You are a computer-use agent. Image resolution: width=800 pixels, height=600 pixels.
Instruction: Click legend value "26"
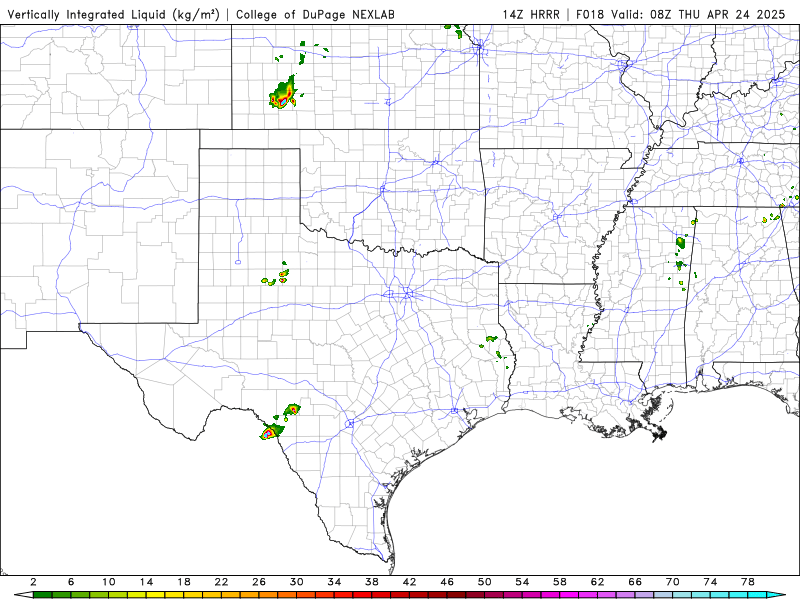259,582
